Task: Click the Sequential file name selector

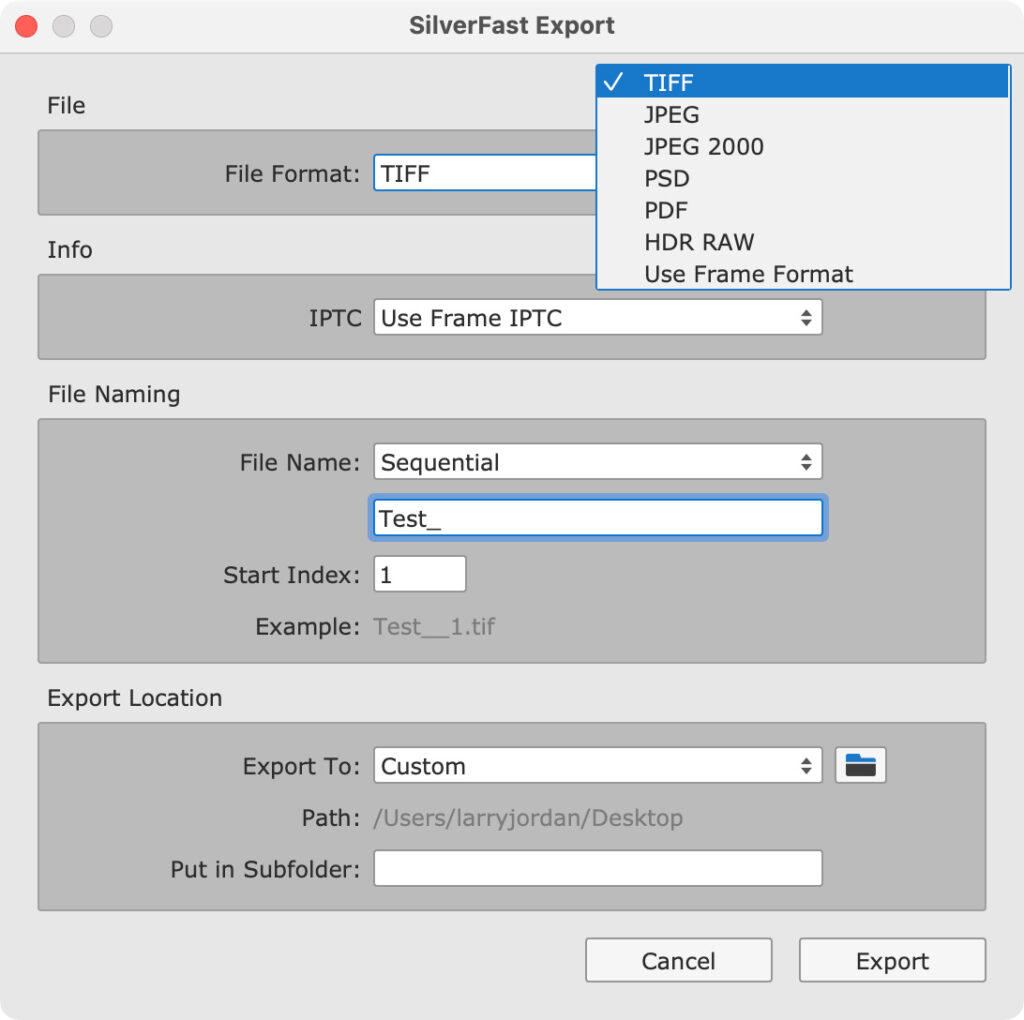Action: pos(597,462)
